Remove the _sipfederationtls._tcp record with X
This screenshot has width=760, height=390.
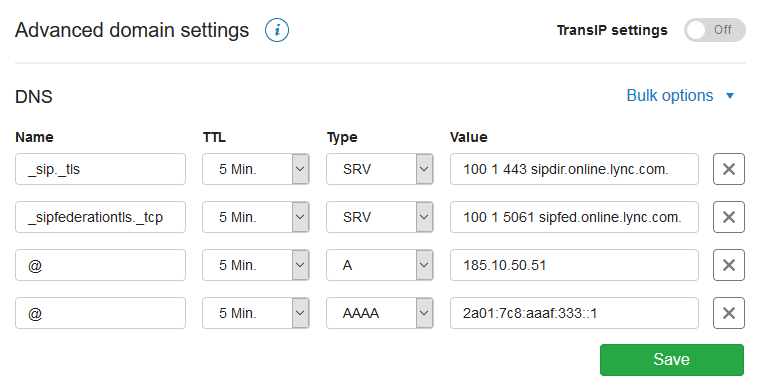coord(728,217)
